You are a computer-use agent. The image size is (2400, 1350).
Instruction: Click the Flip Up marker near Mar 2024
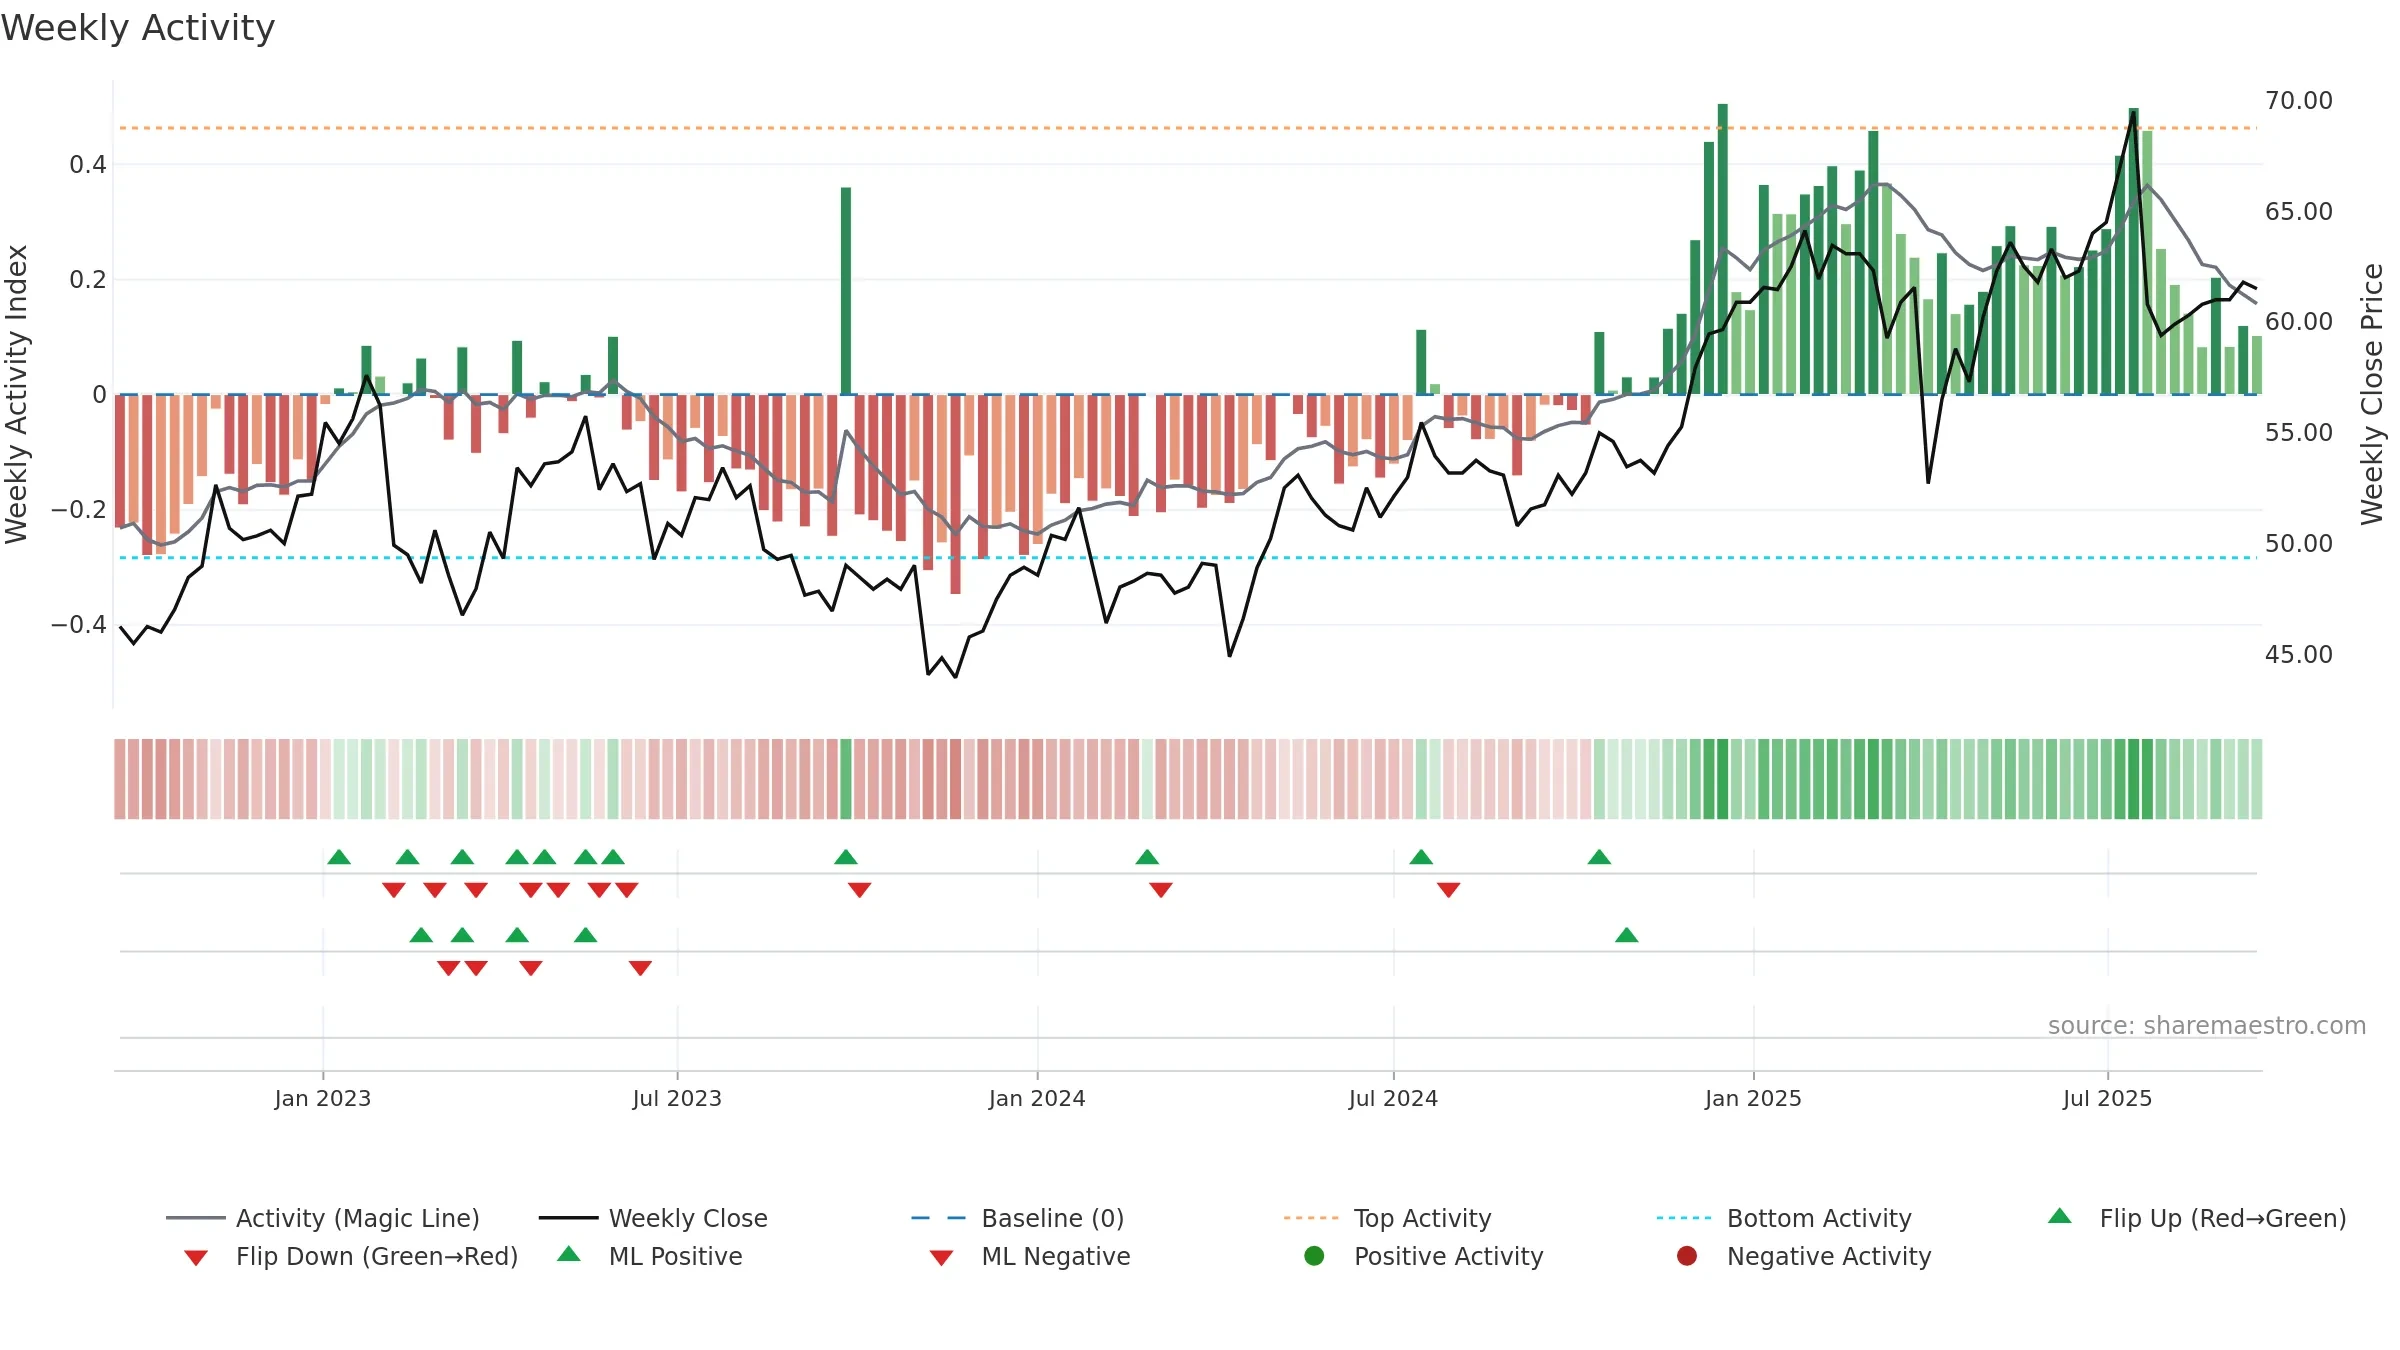click(1147, 857)
